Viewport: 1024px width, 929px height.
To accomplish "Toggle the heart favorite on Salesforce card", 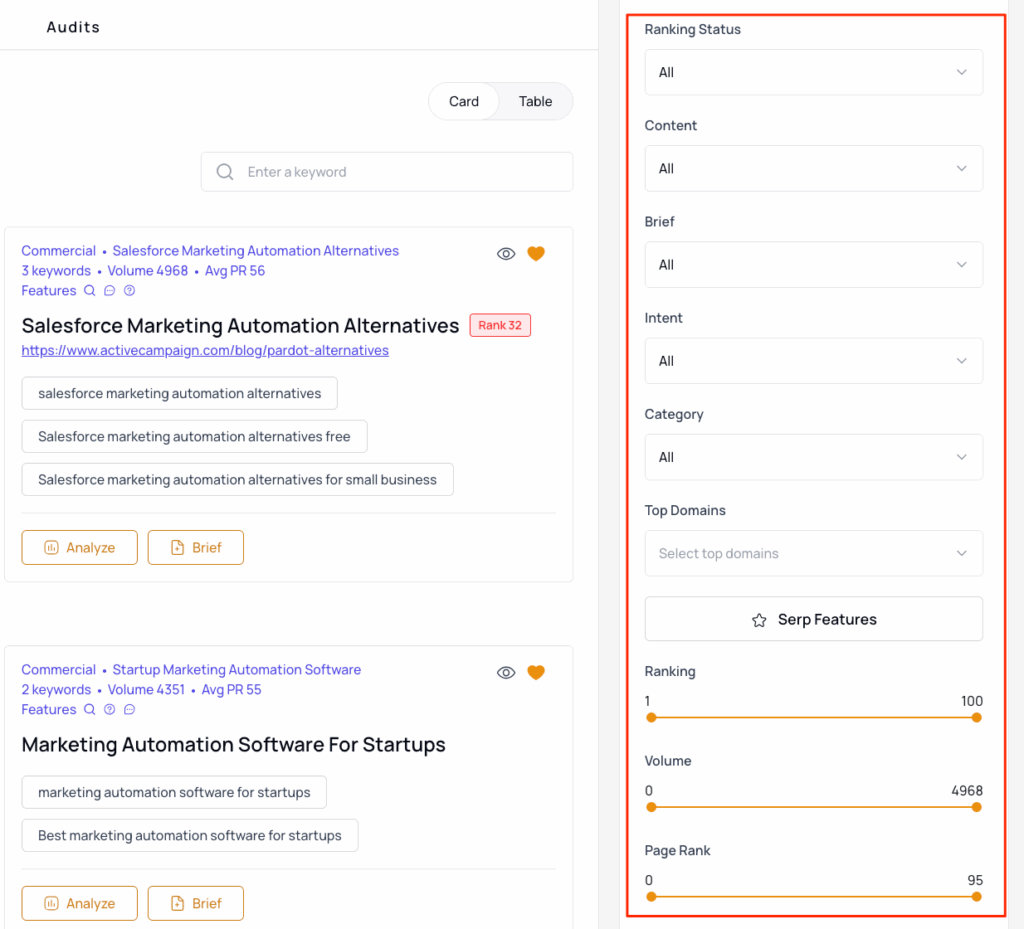I will (536, 254).
